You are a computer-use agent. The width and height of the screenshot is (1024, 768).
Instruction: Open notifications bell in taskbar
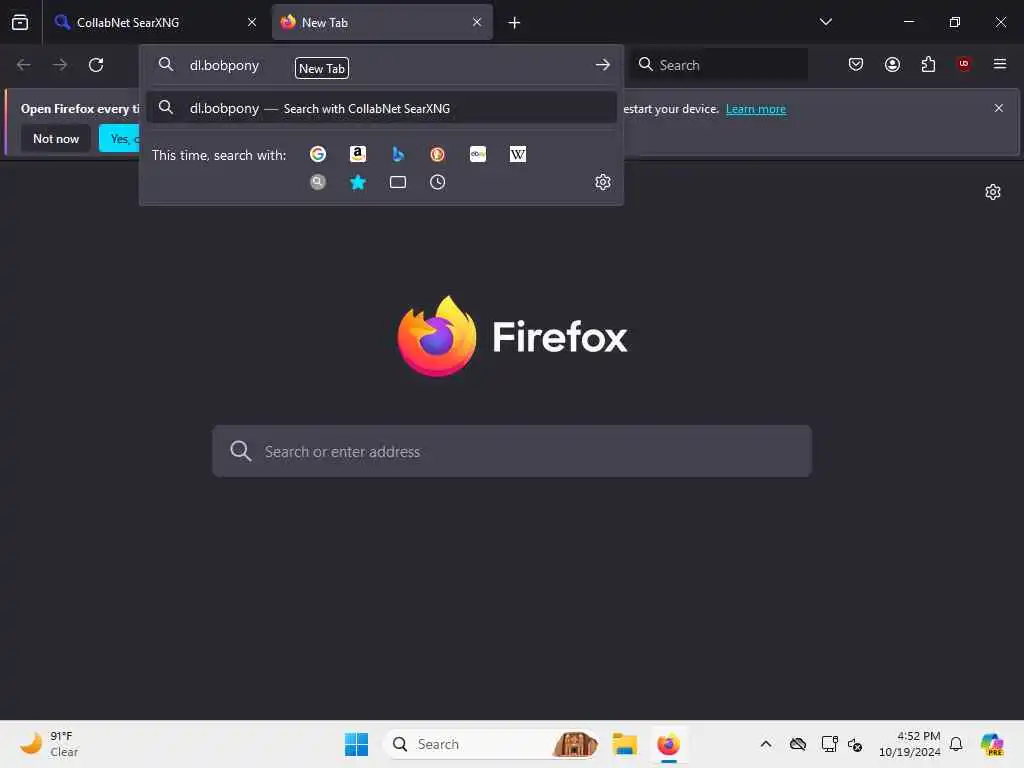(956, 744)
